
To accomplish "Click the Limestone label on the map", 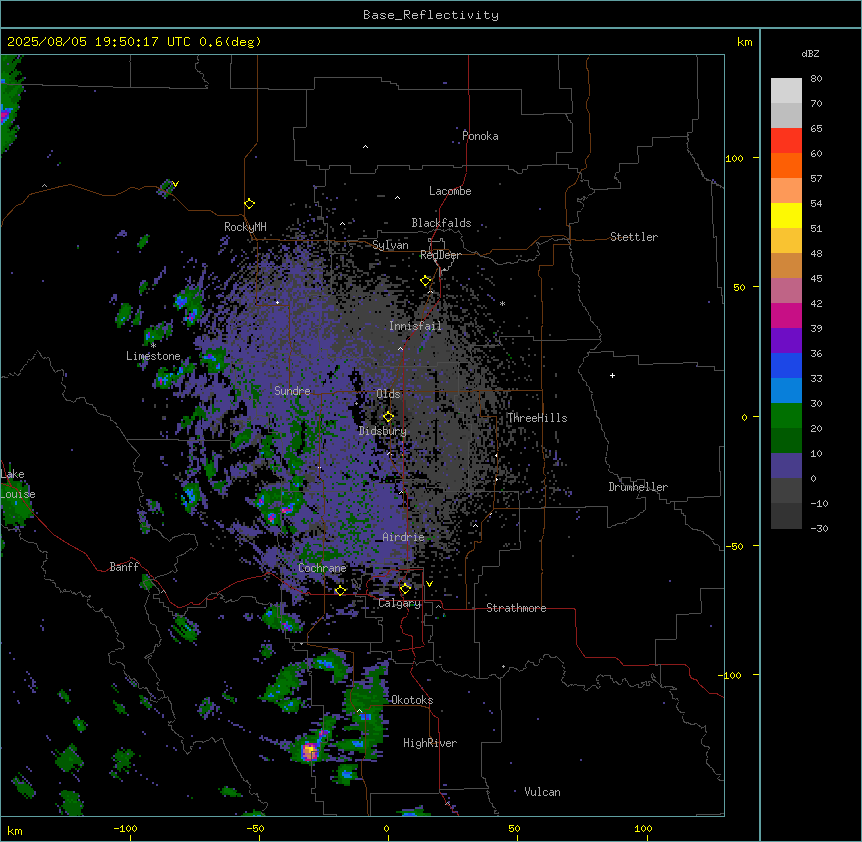I will click(153, 356).
